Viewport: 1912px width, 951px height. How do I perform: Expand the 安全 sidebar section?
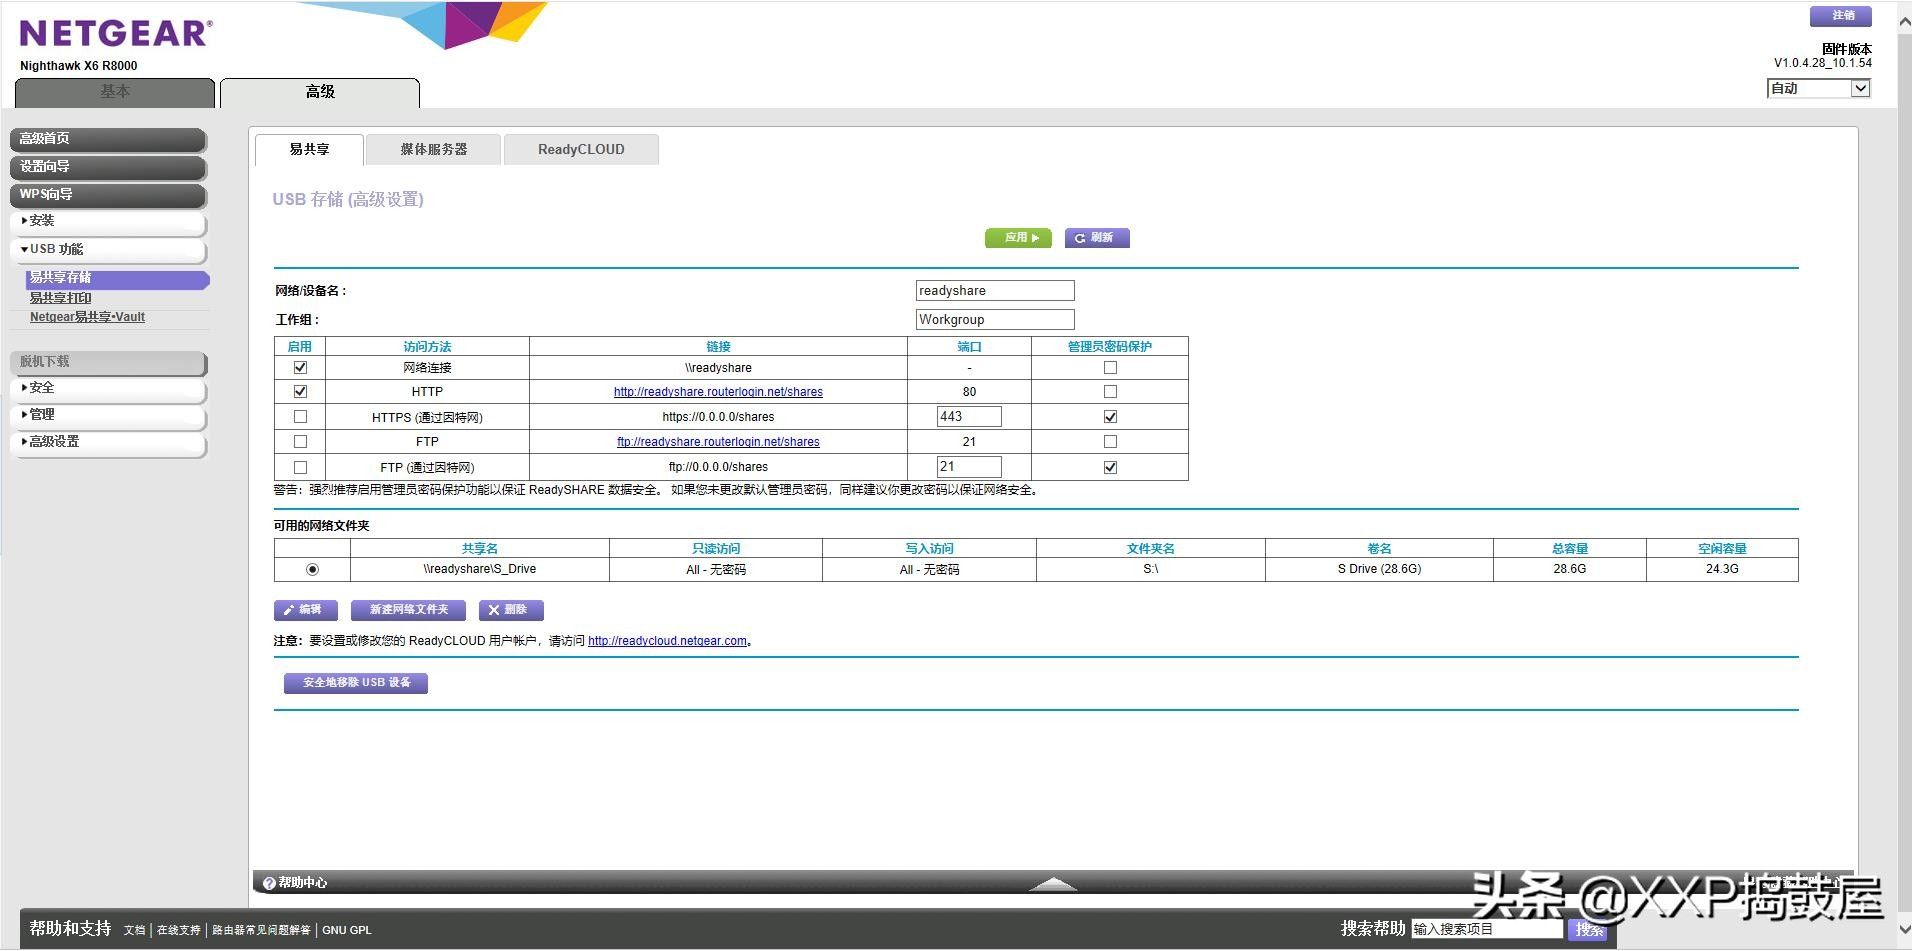(108, 388)
